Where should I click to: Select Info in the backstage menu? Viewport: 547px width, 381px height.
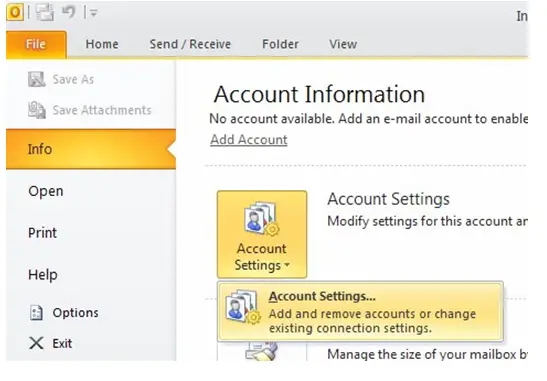91,149
